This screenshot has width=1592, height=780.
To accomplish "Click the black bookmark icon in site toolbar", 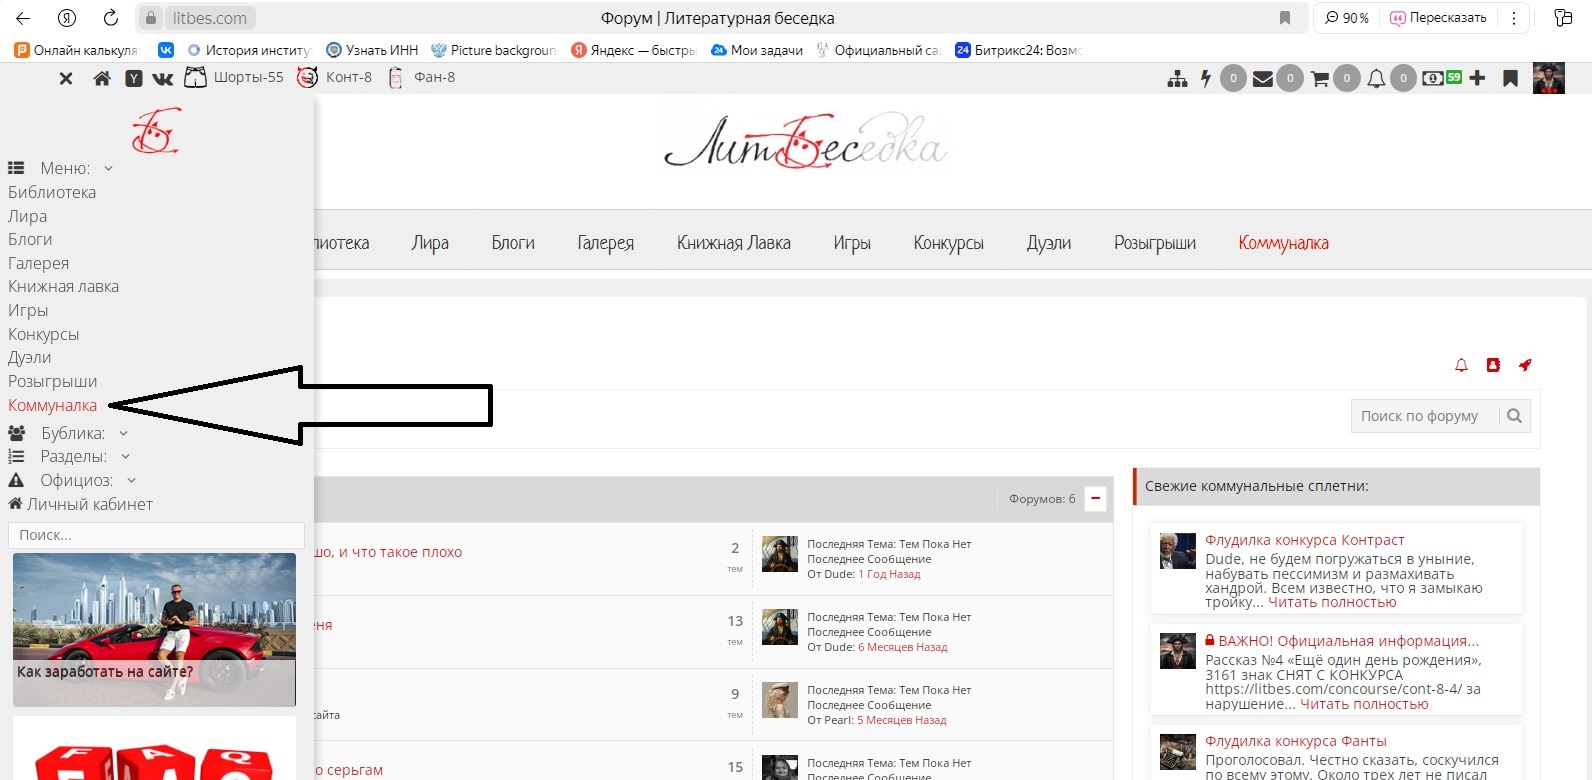I will (1510, 78).
